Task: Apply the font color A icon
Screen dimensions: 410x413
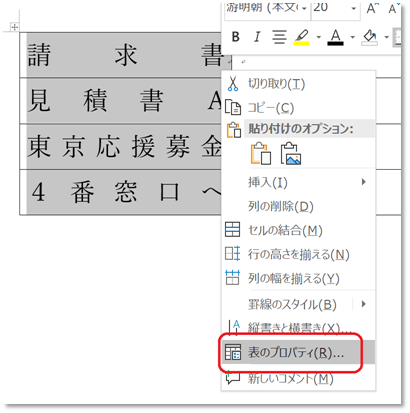Action: [335, 37]
